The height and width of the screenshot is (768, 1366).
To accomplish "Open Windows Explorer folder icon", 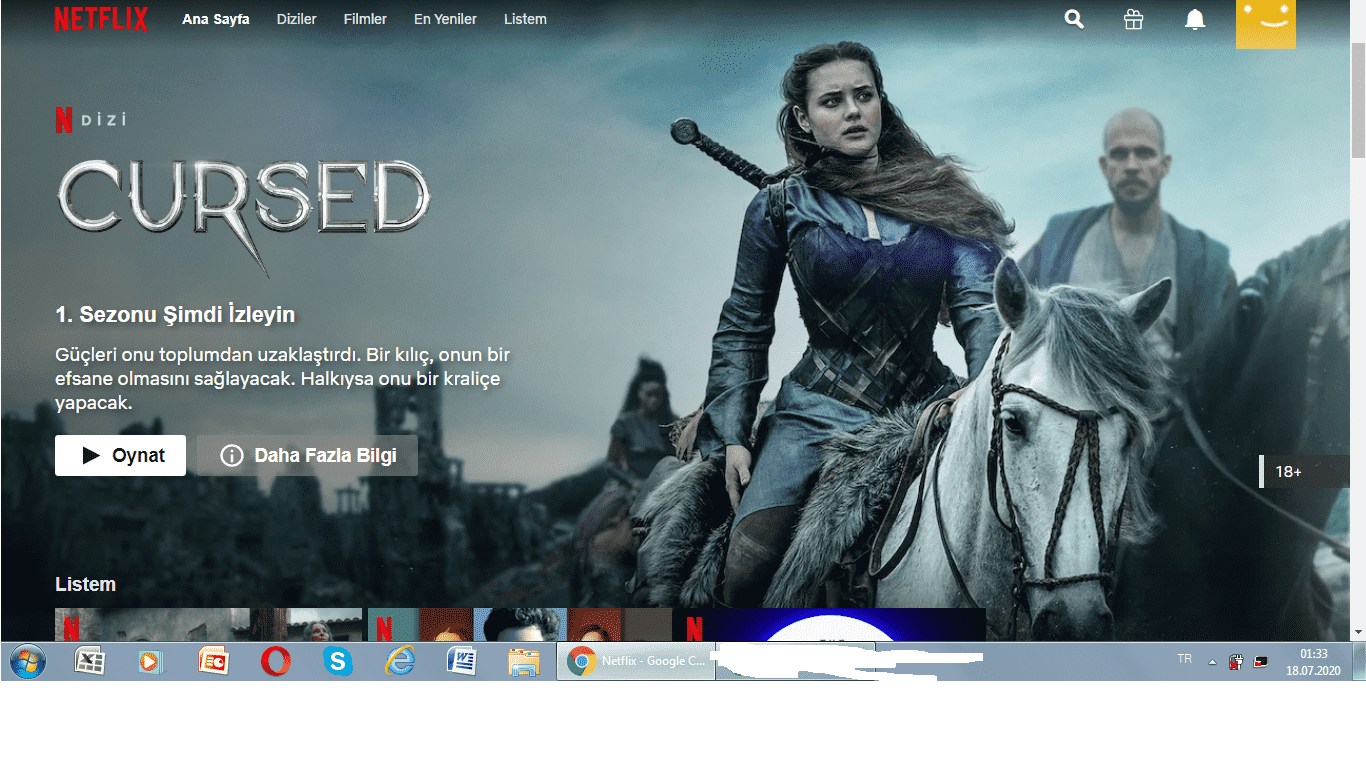I will click(x=524, y=661).
